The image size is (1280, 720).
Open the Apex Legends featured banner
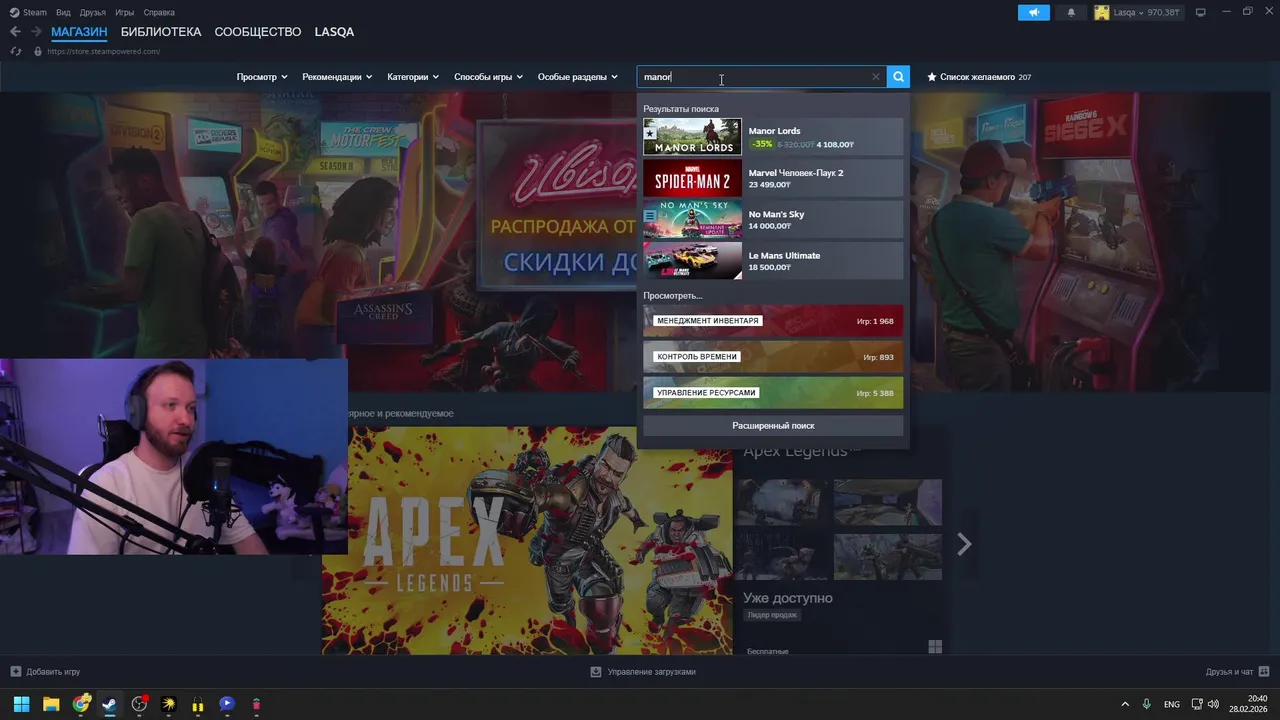pyautogui.click(x=527, y=541)
